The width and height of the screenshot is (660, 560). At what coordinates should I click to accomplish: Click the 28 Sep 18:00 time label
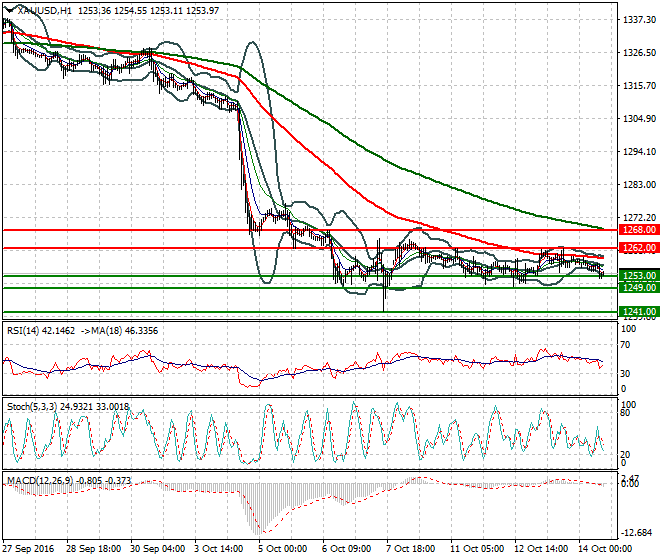click(x=93, y=549)
